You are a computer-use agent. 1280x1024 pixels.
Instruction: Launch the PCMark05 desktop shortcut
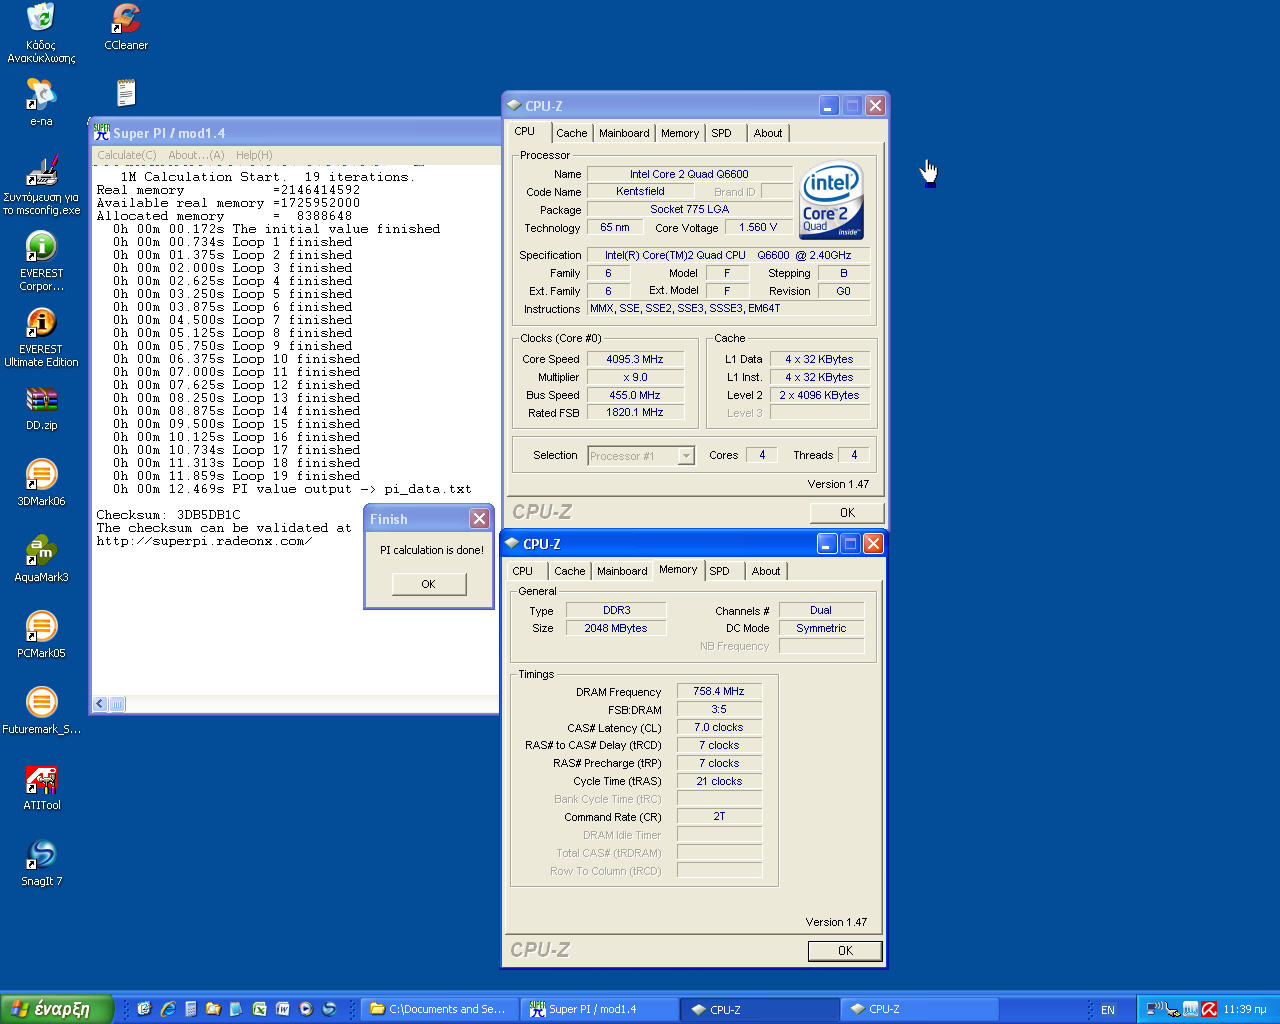point(41,635)
